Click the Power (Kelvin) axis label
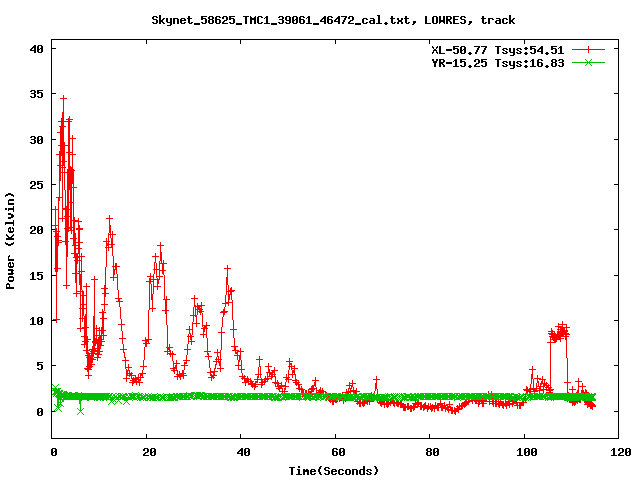640x480 pixels. coord(10,241)
